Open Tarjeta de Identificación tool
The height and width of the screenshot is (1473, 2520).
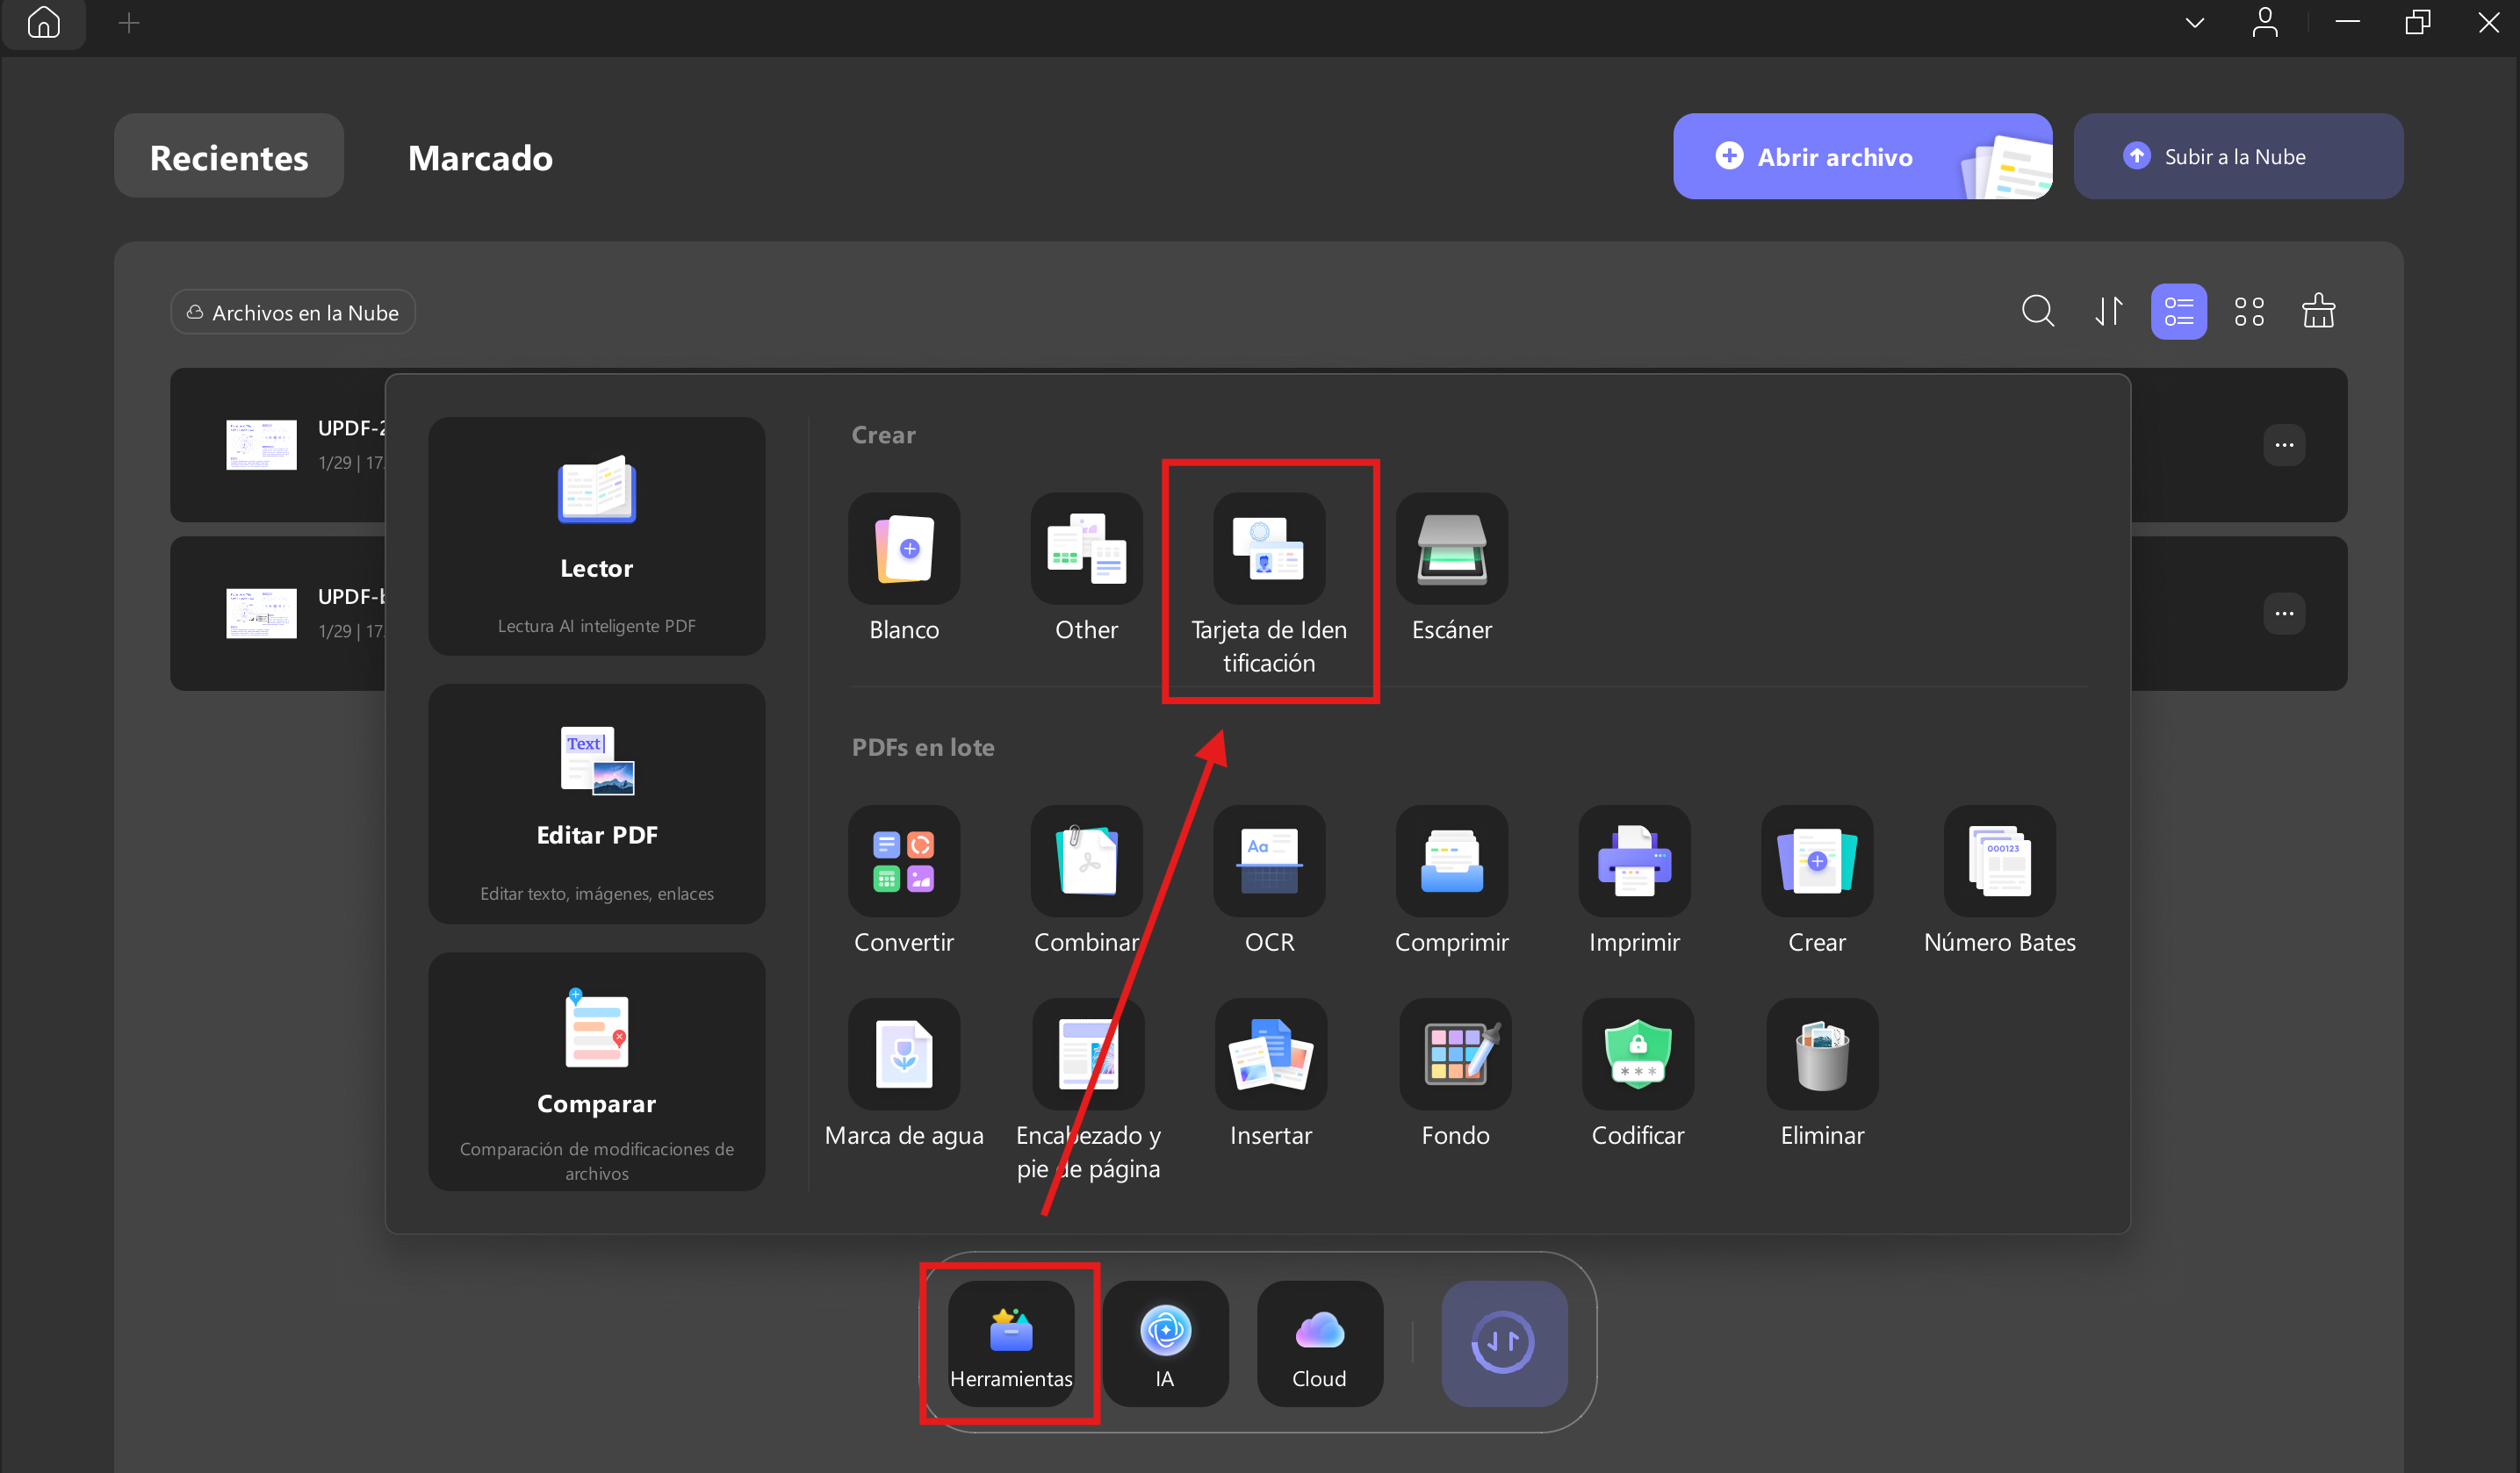coord(1269,548)
